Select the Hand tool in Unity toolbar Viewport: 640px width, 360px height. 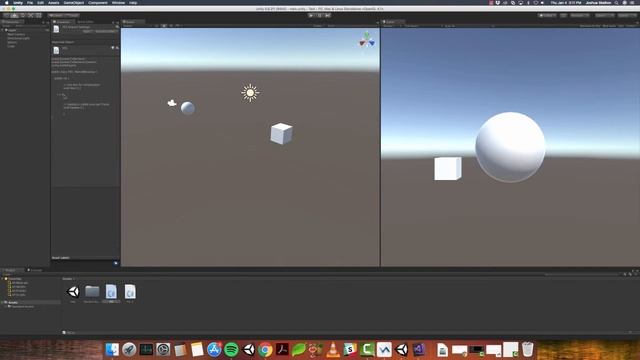pos(6,16)
